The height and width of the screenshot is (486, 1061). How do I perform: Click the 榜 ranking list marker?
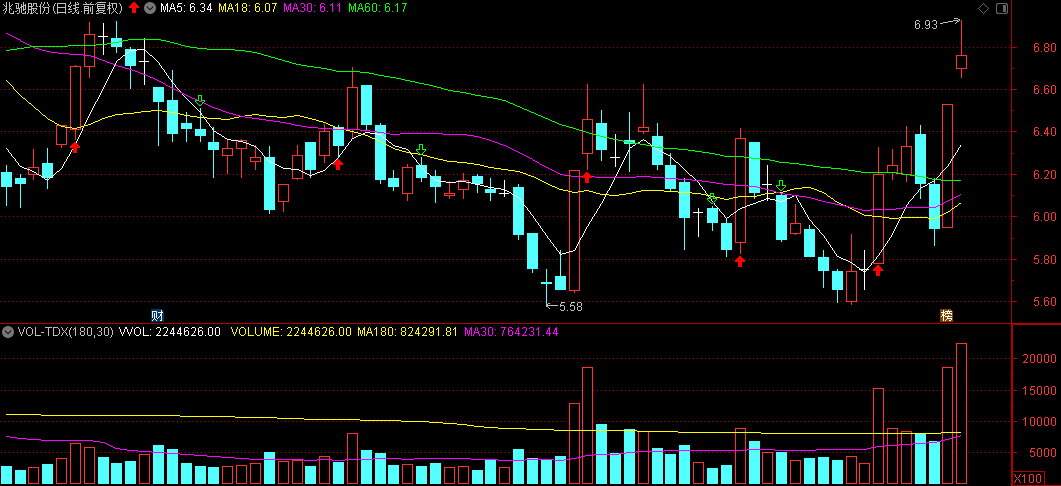pyautogui.click(x=947, y=315)
